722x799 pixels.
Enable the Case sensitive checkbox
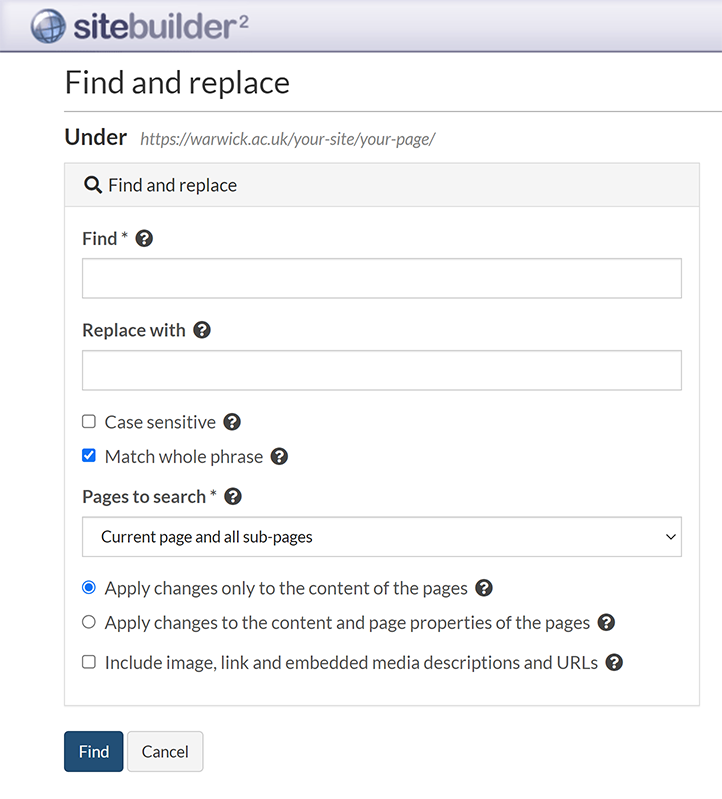coord(89,422)
